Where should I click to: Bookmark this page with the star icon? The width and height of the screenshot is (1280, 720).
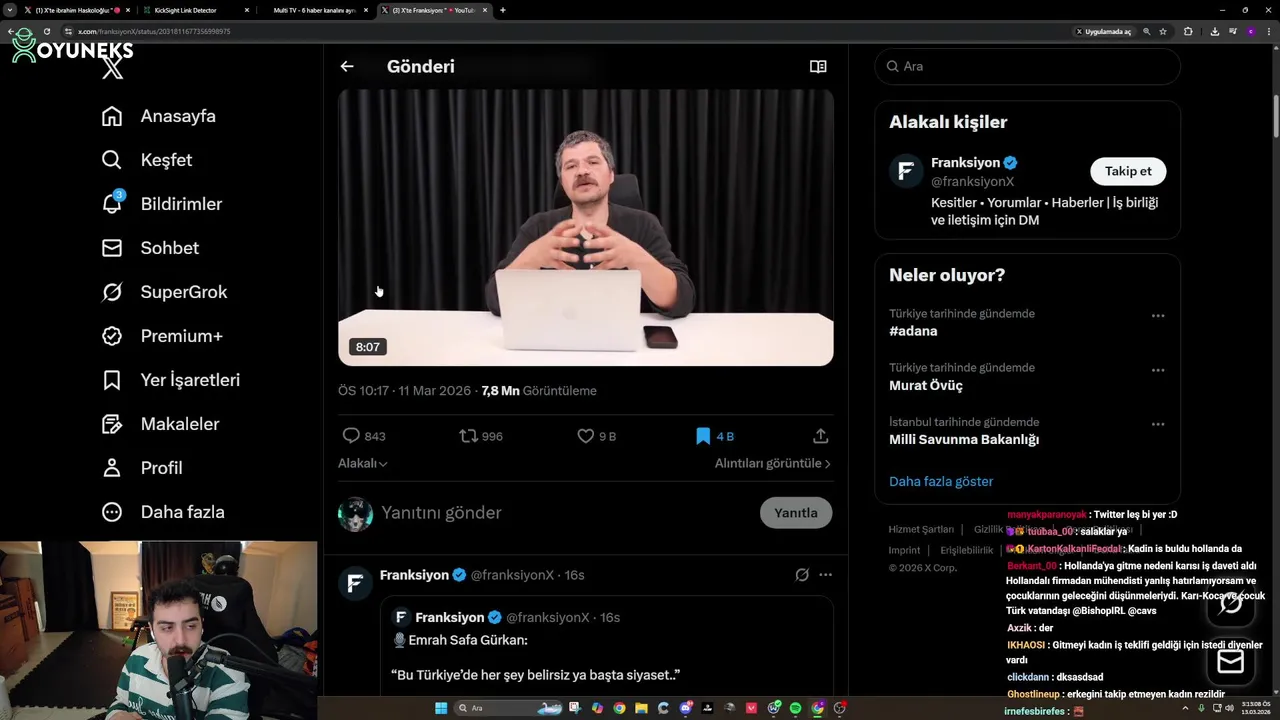click(x=1163, y=31)
